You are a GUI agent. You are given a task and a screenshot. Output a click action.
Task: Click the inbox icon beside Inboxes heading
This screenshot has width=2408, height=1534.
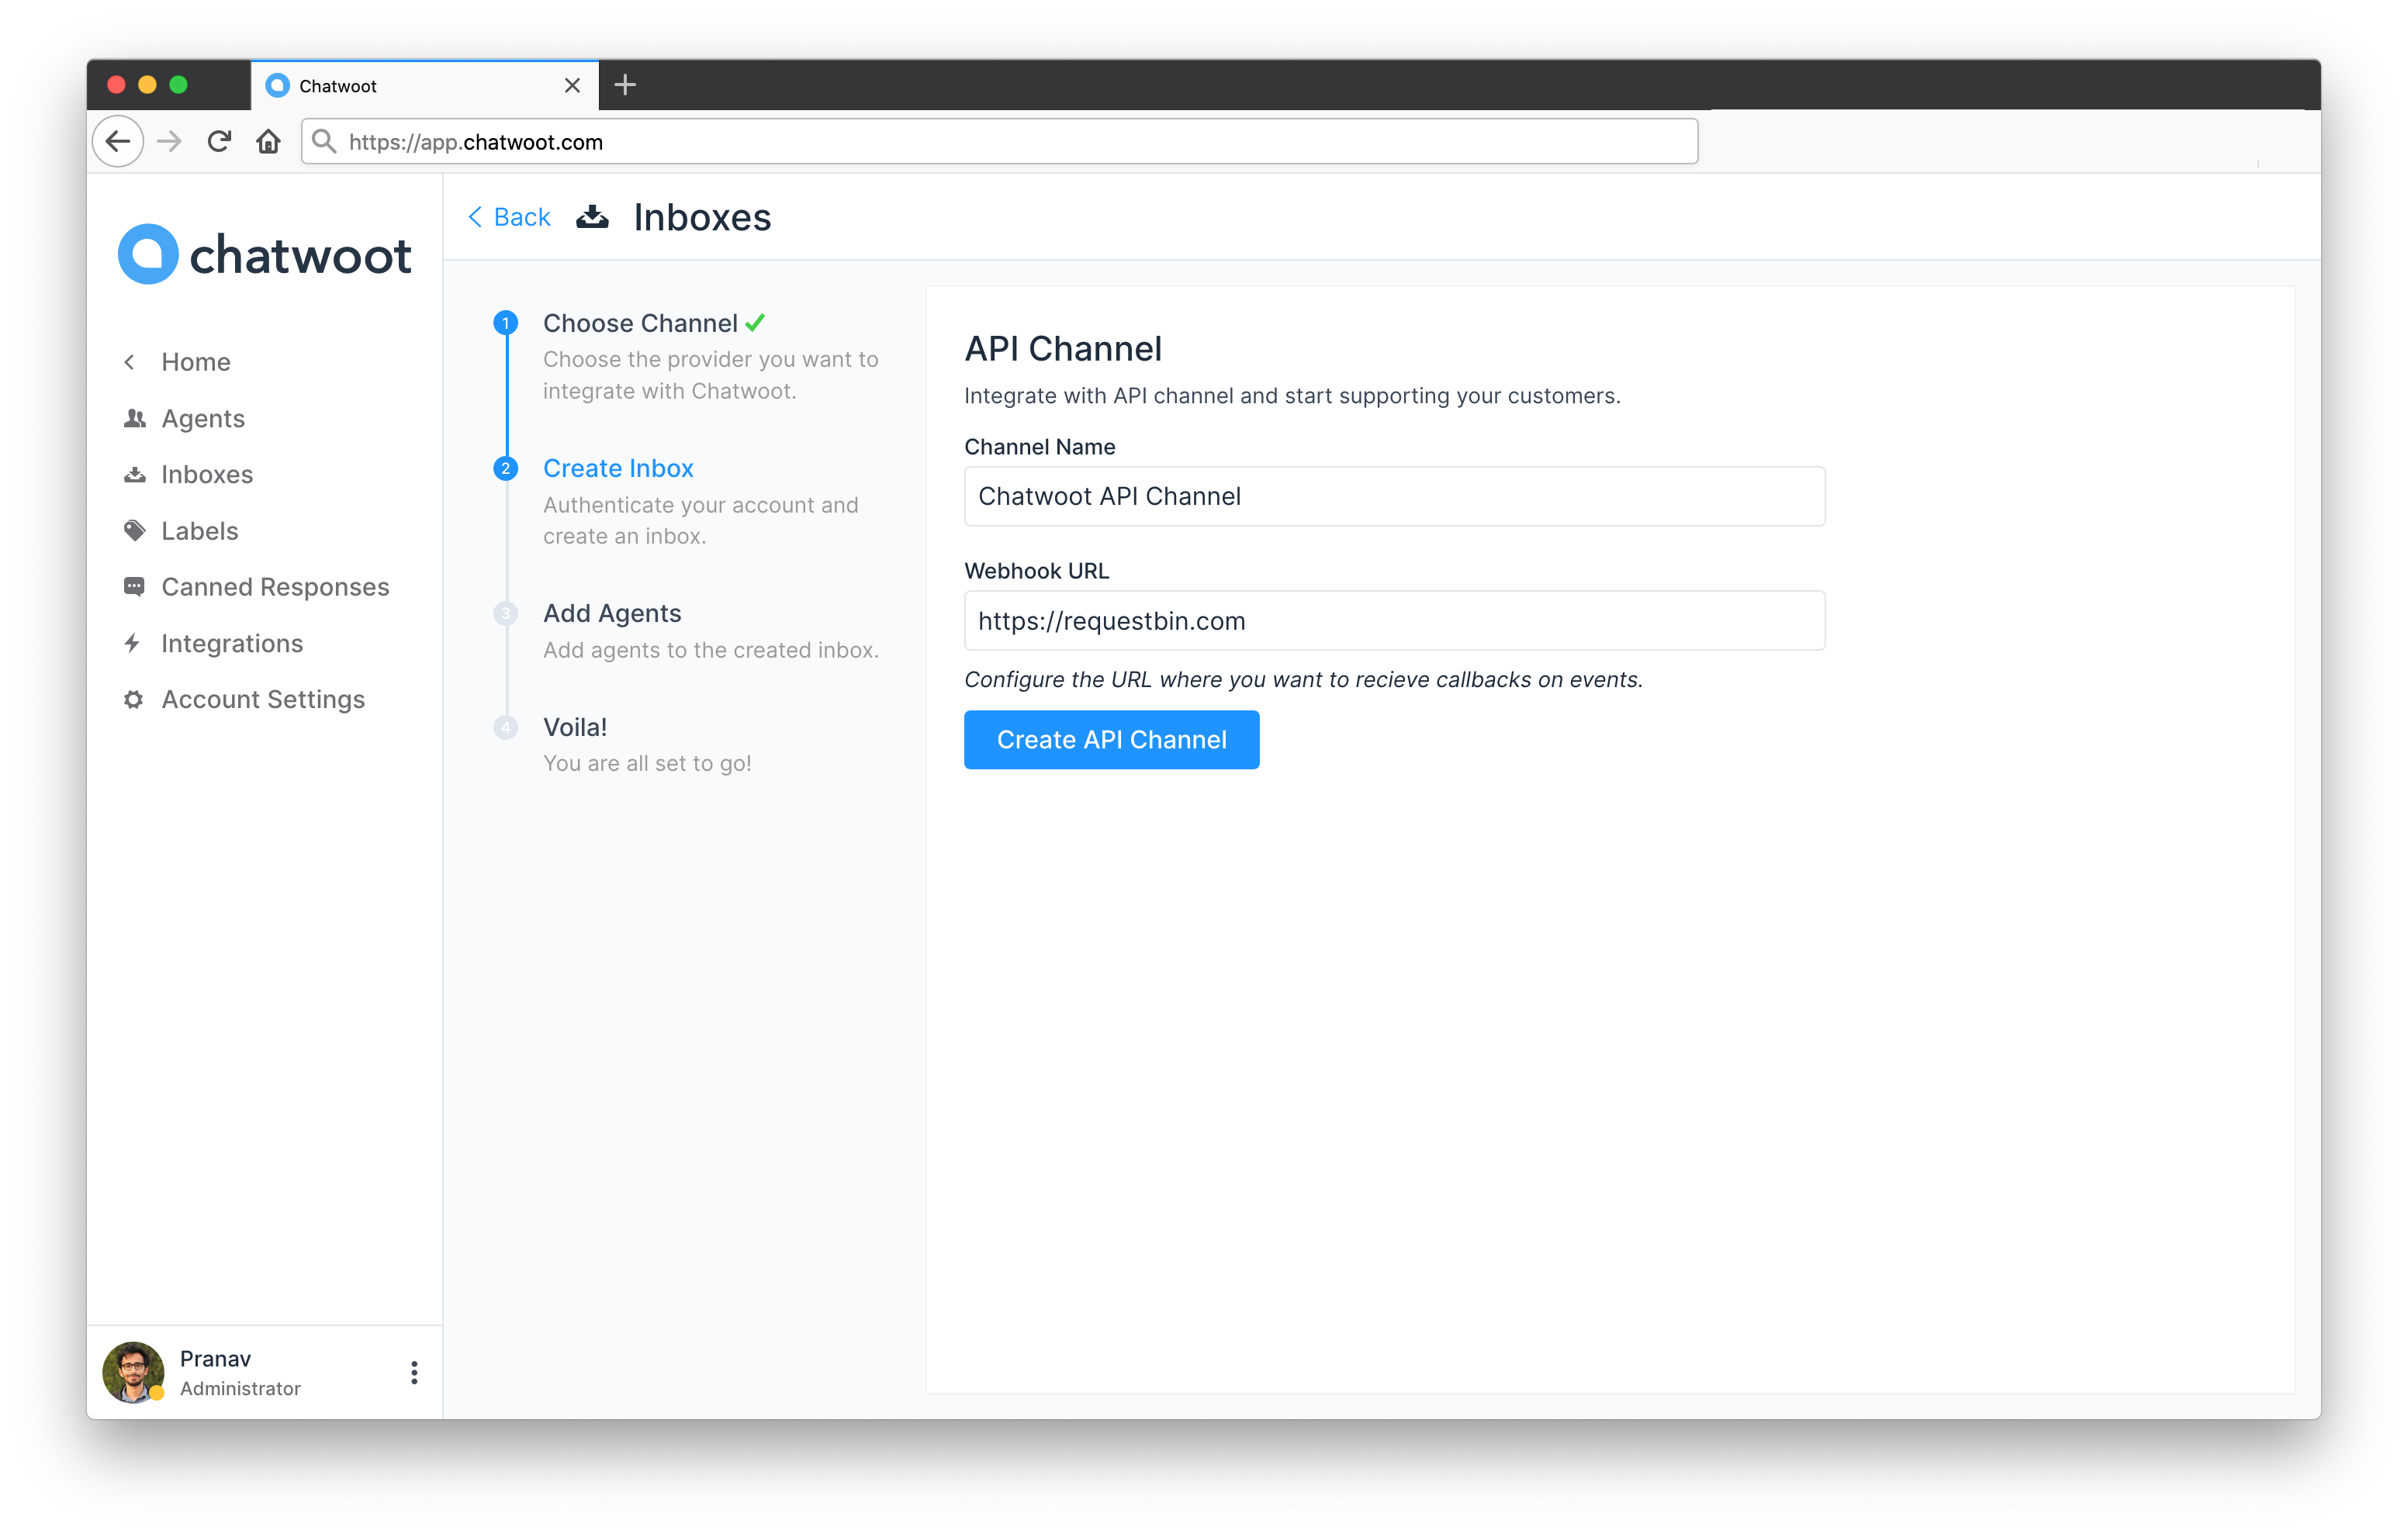point(592,217)
